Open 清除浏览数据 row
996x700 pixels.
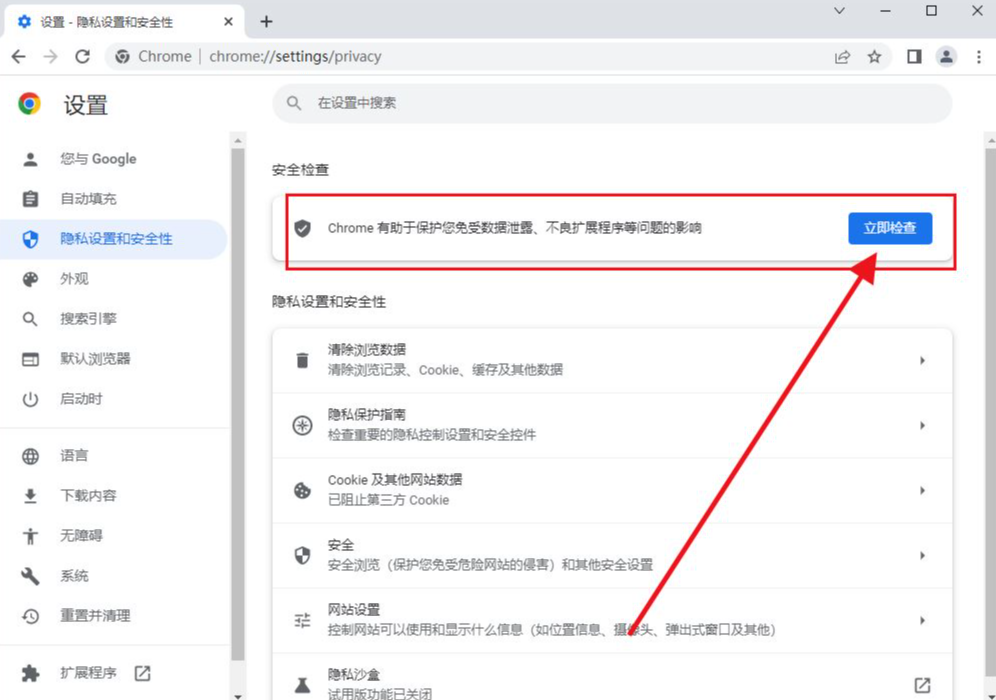coord(612,360)
